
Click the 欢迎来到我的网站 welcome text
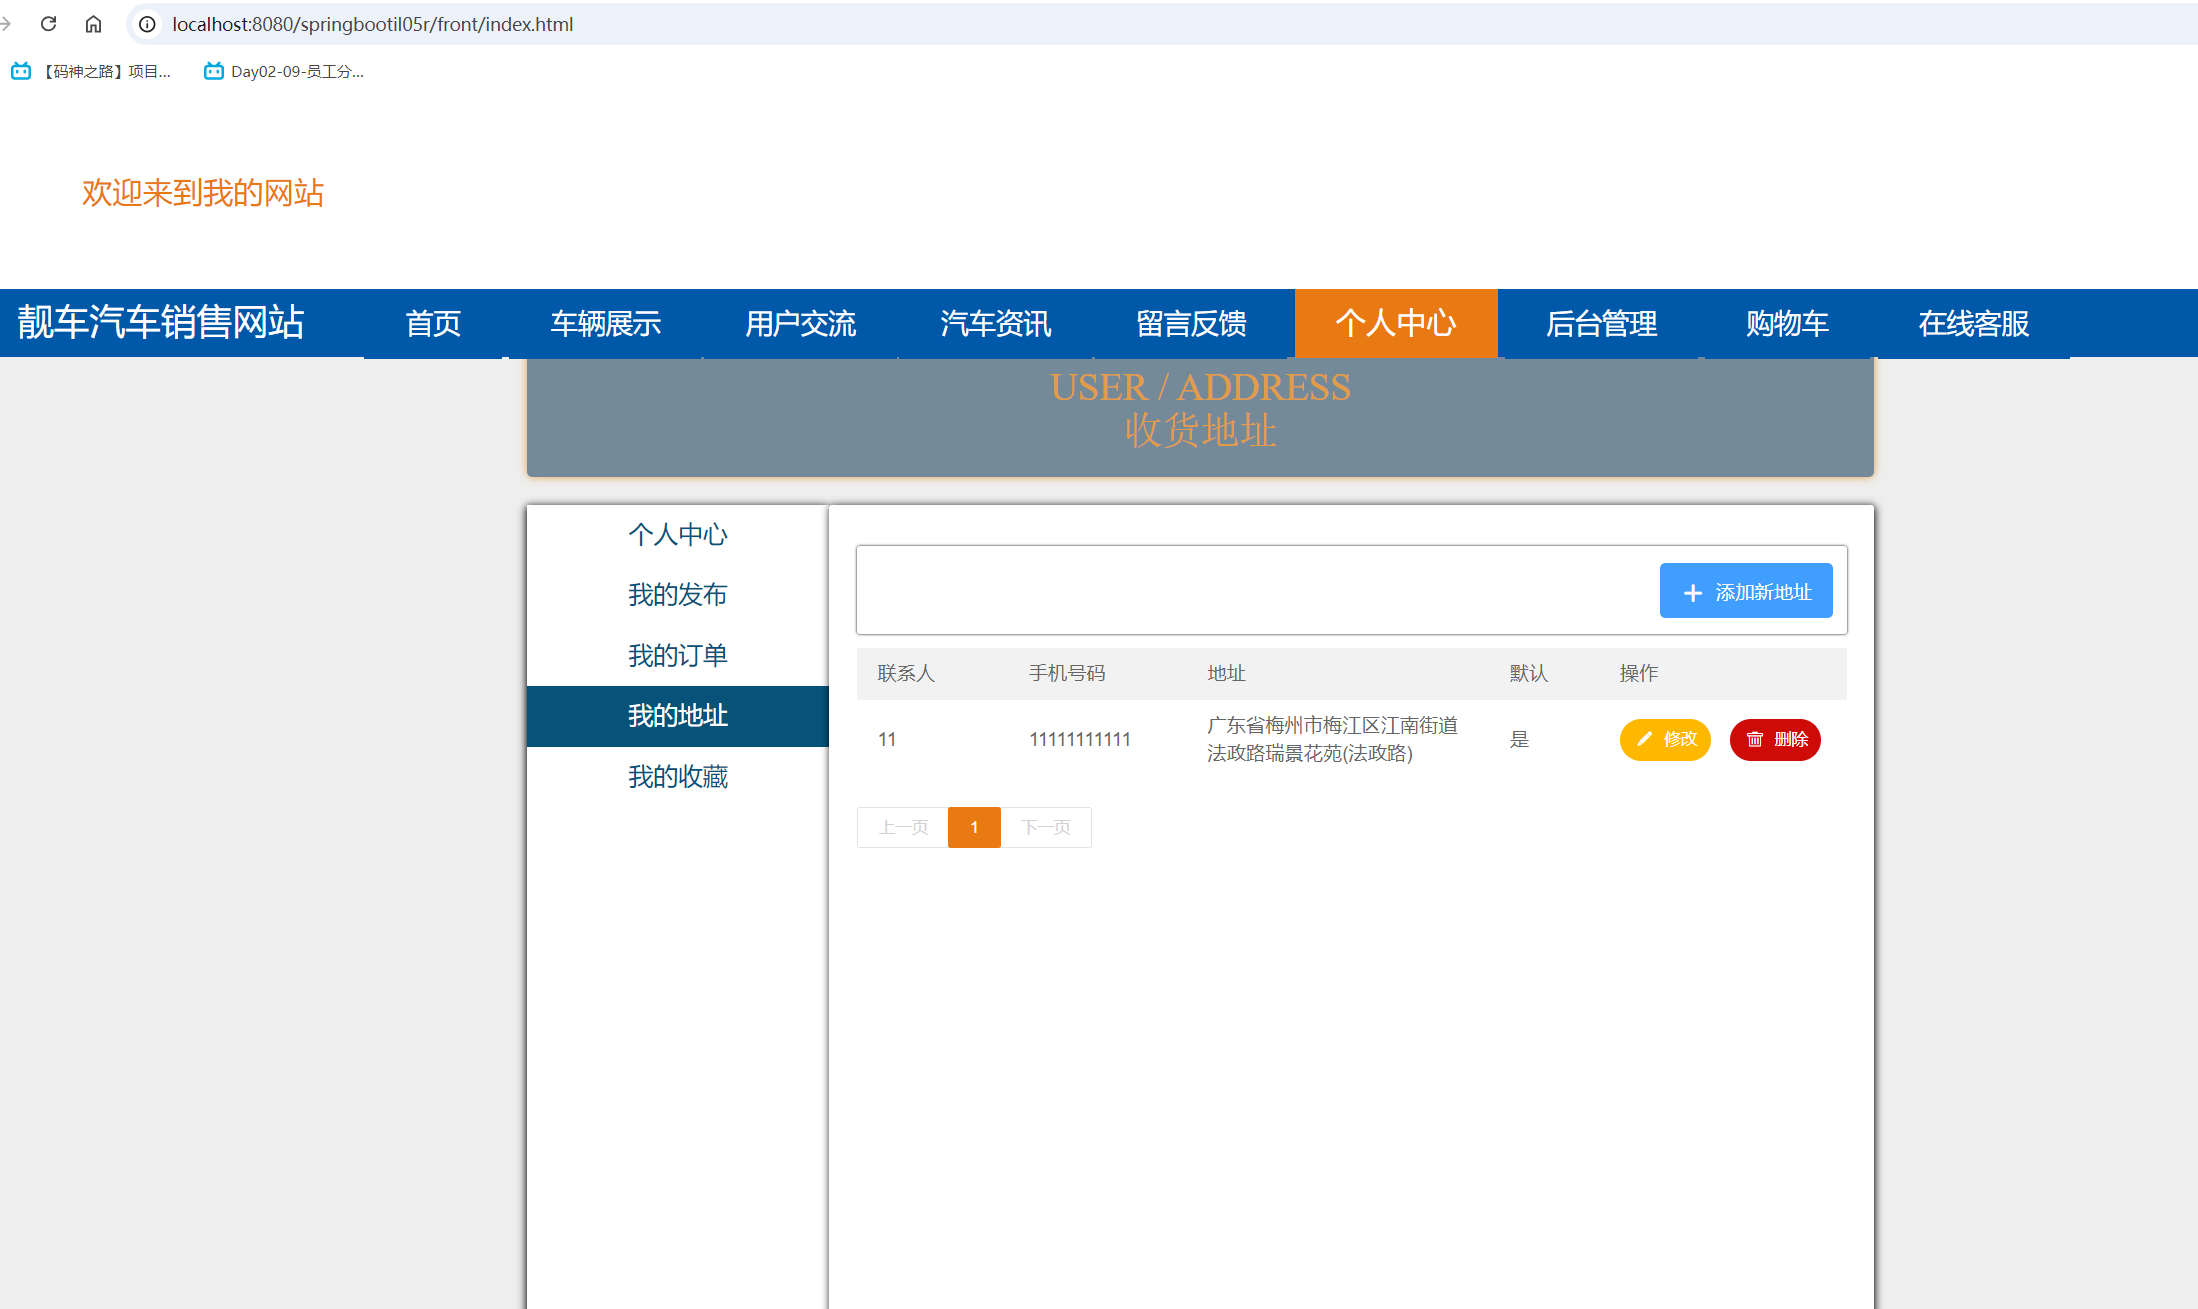point(203,193)
